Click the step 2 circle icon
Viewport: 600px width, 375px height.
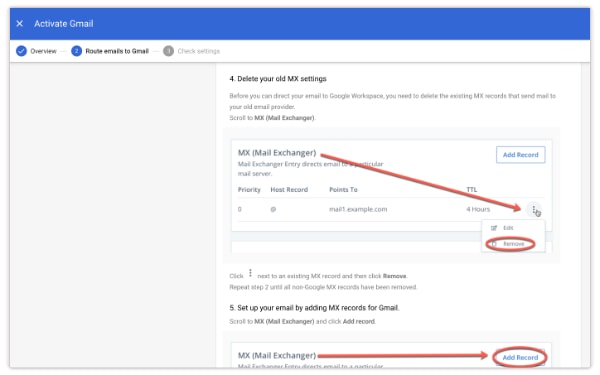77,51
